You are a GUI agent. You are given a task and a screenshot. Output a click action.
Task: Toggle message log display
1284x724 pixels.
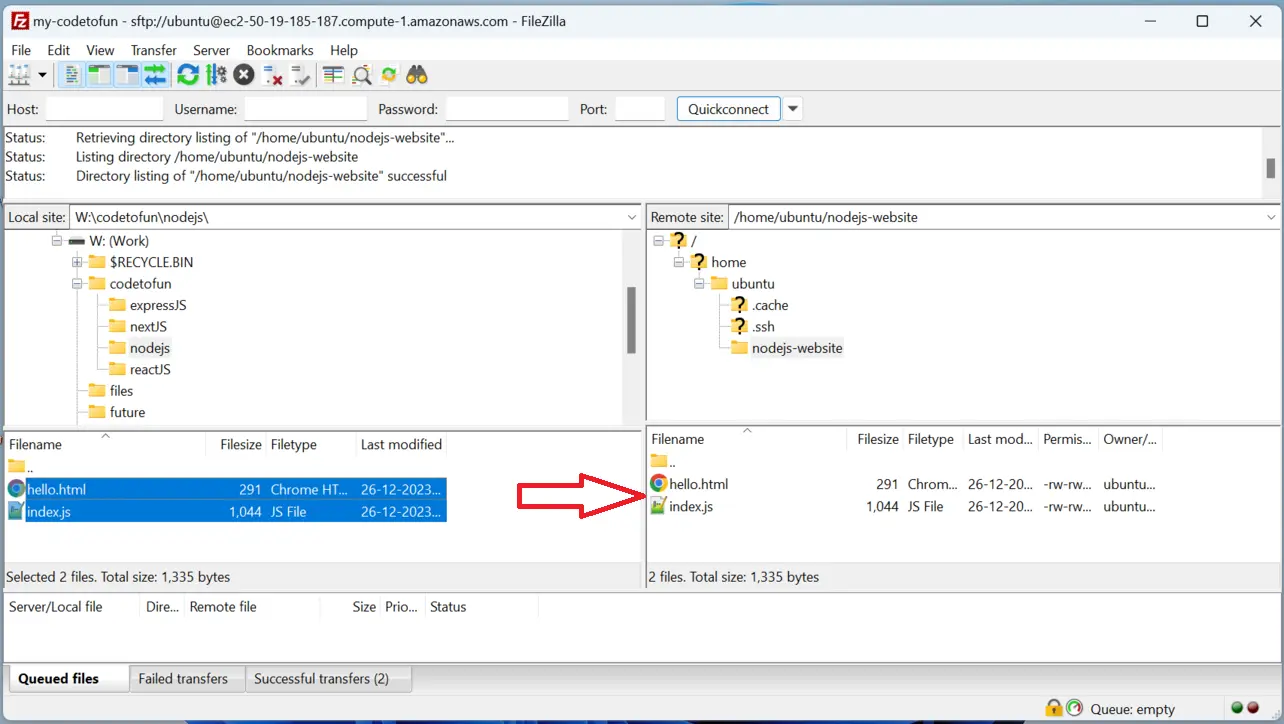pos(72,75)
